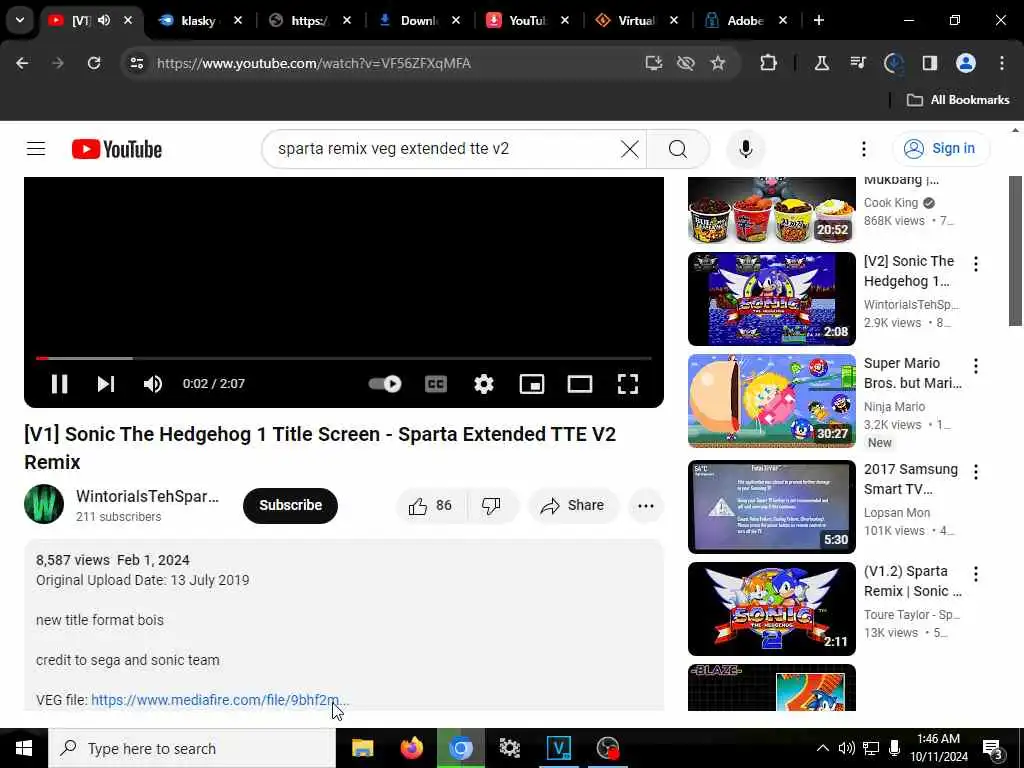
Task: View site information icon in address bar
Action: coord(136,63)
